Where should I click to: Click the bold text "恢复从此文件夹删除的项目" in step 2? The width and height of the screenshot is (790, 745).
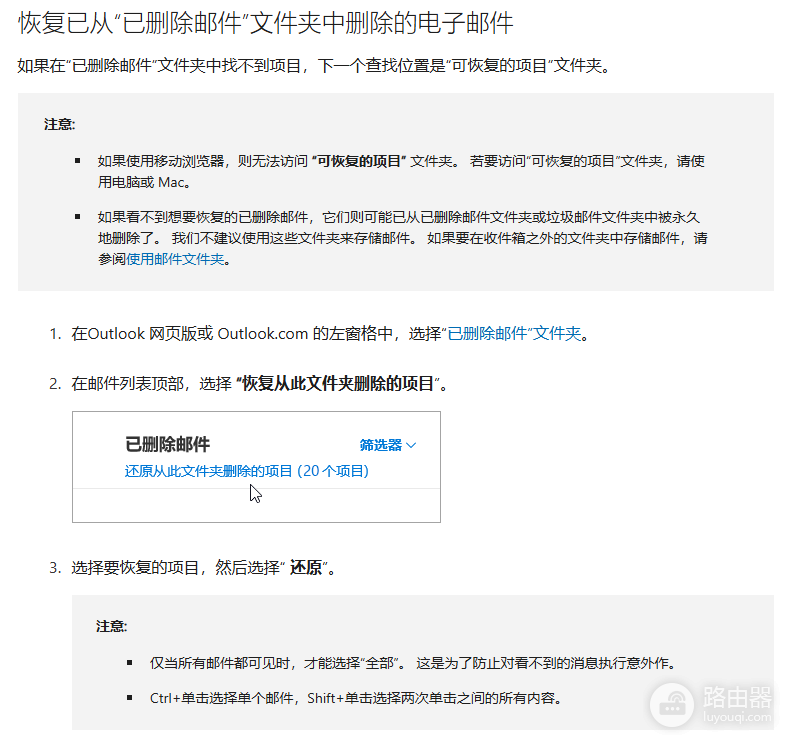pos(337,384)
